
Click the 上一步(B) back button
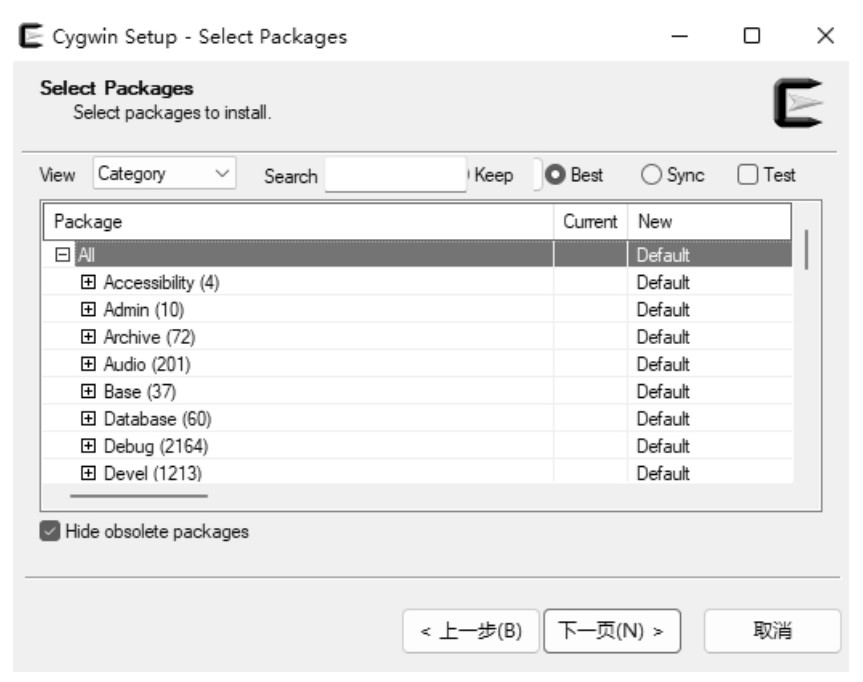(x=471, y=631)
